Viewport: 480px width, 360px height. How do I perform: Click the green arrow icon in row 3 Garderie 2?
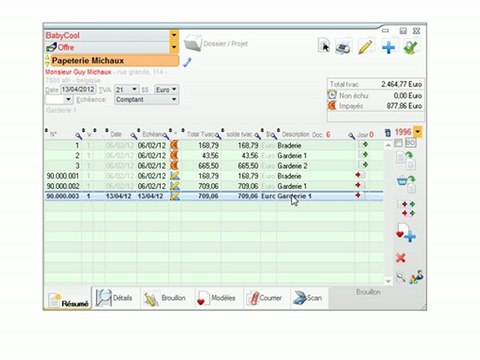[x=363, y=165]
